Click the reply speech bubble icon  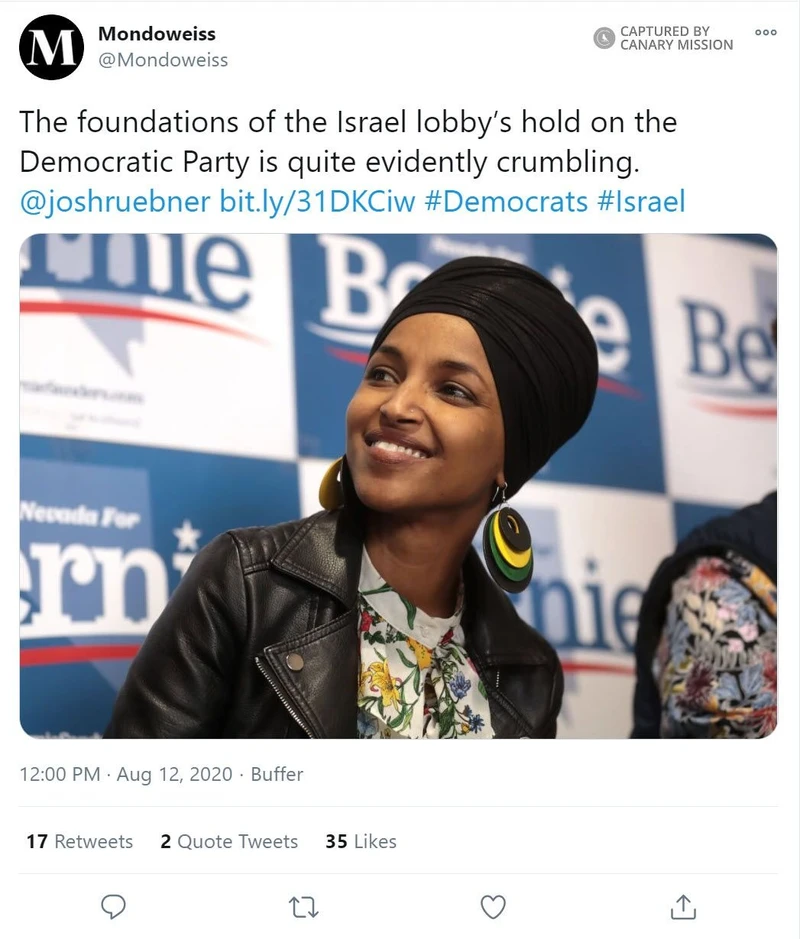(x=113, y=907)
